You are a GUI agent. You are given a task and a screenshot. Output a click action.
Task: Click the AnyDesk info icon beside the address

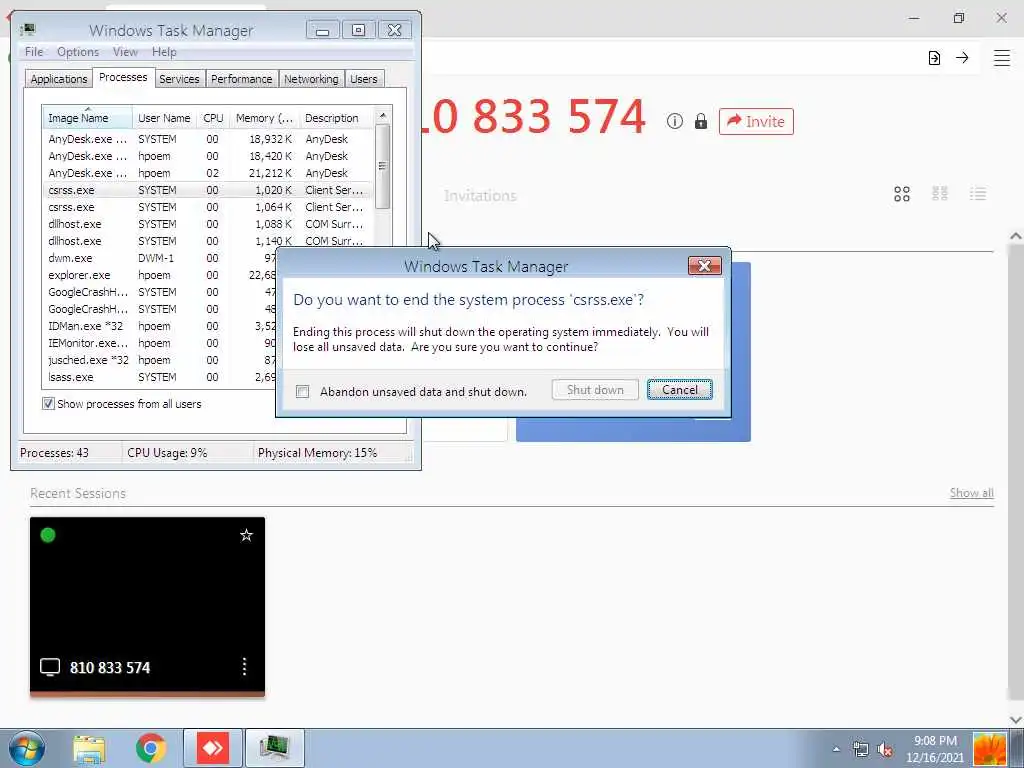[675, 121]
